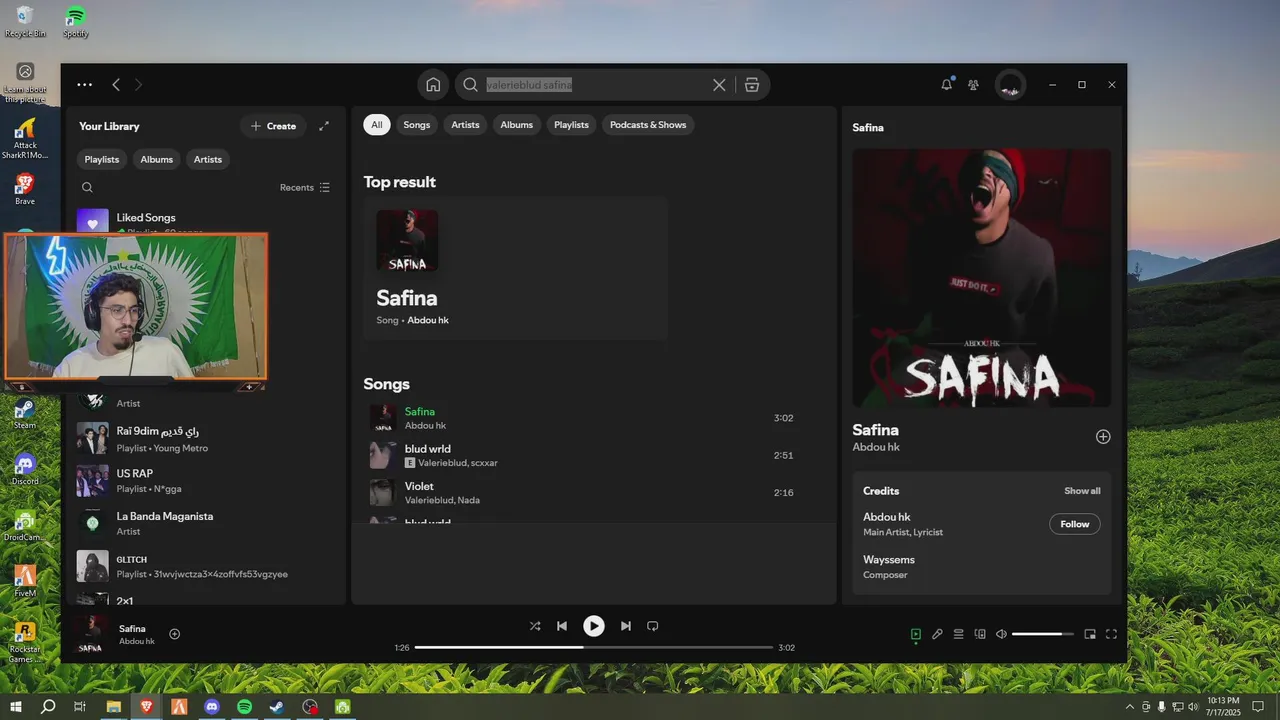Open the Raï 9dim playlist
Screen dimensions: 1280x720
pyautogui.click(x=205, y=438)
